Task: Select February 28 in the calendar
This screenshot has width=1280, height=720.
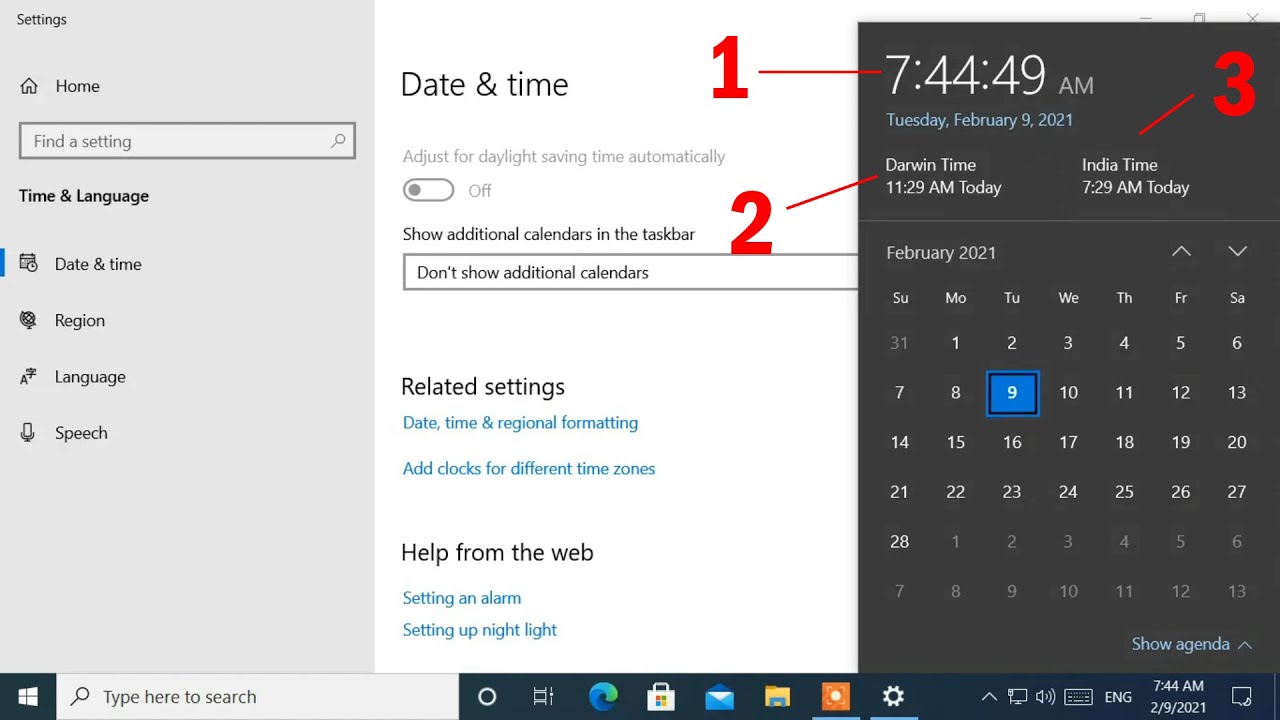Action: click(899, 541)
